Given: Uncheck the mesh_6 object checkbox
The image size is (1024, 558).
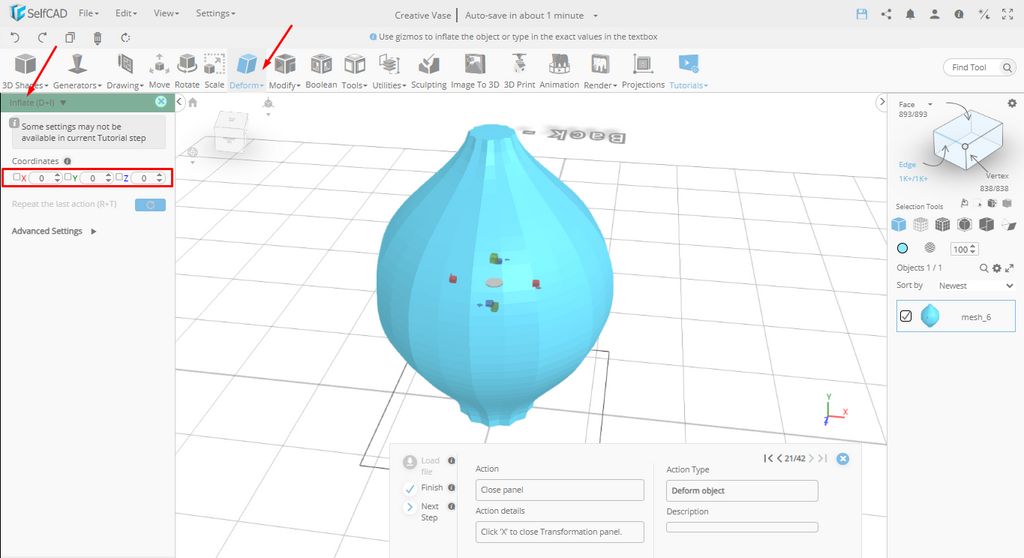Looking at the screenshot, I should [906, 316].
